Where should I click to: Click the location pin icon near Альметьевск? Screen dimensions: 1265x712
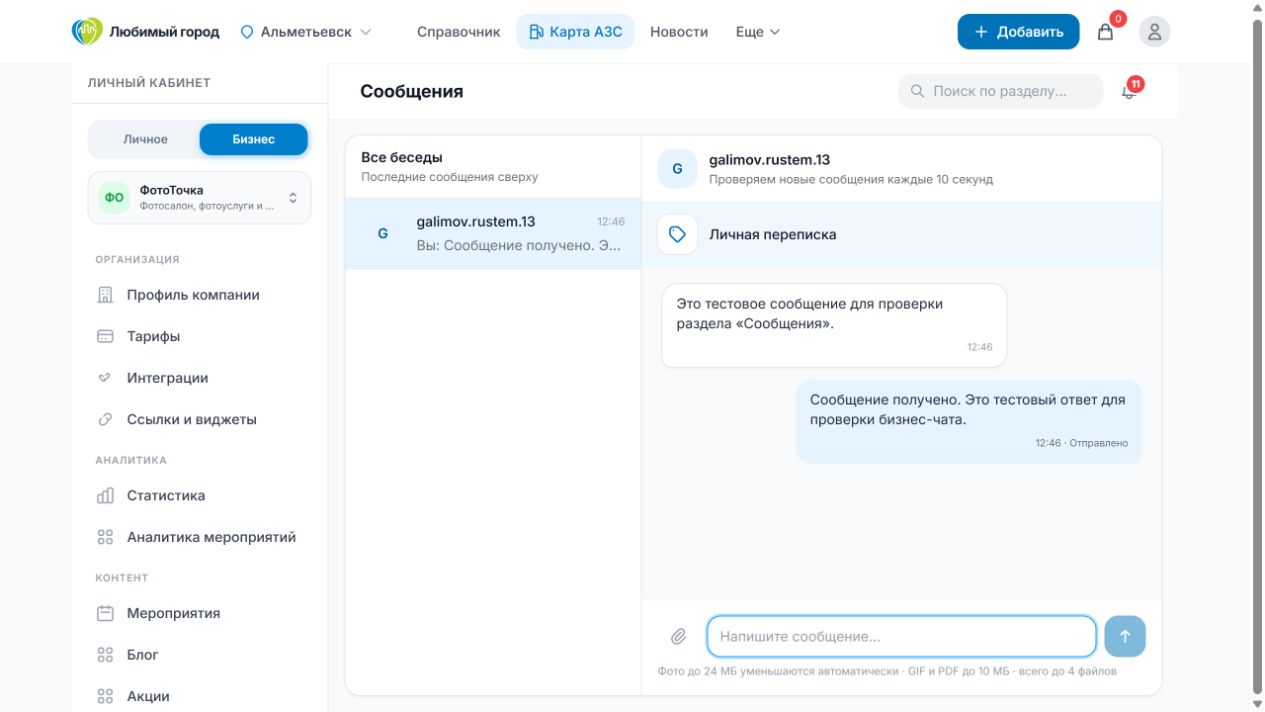[x=247, y=32]
